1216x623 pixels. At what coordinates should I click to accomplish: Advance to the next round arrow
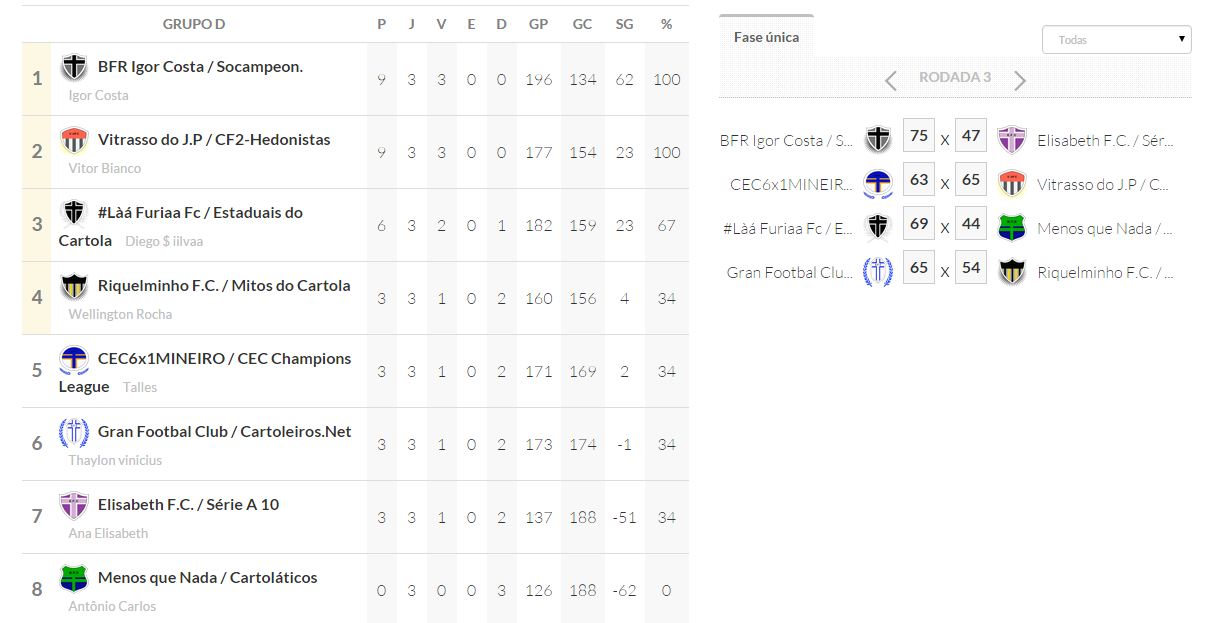1020,80
